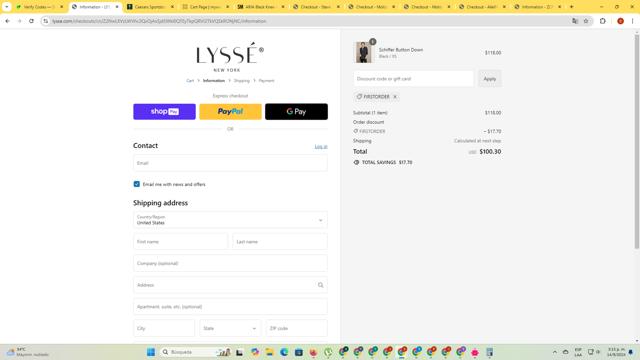The image size is (640, 360).
Task: Click the Company (optional) field
Action: click(230, 263)
